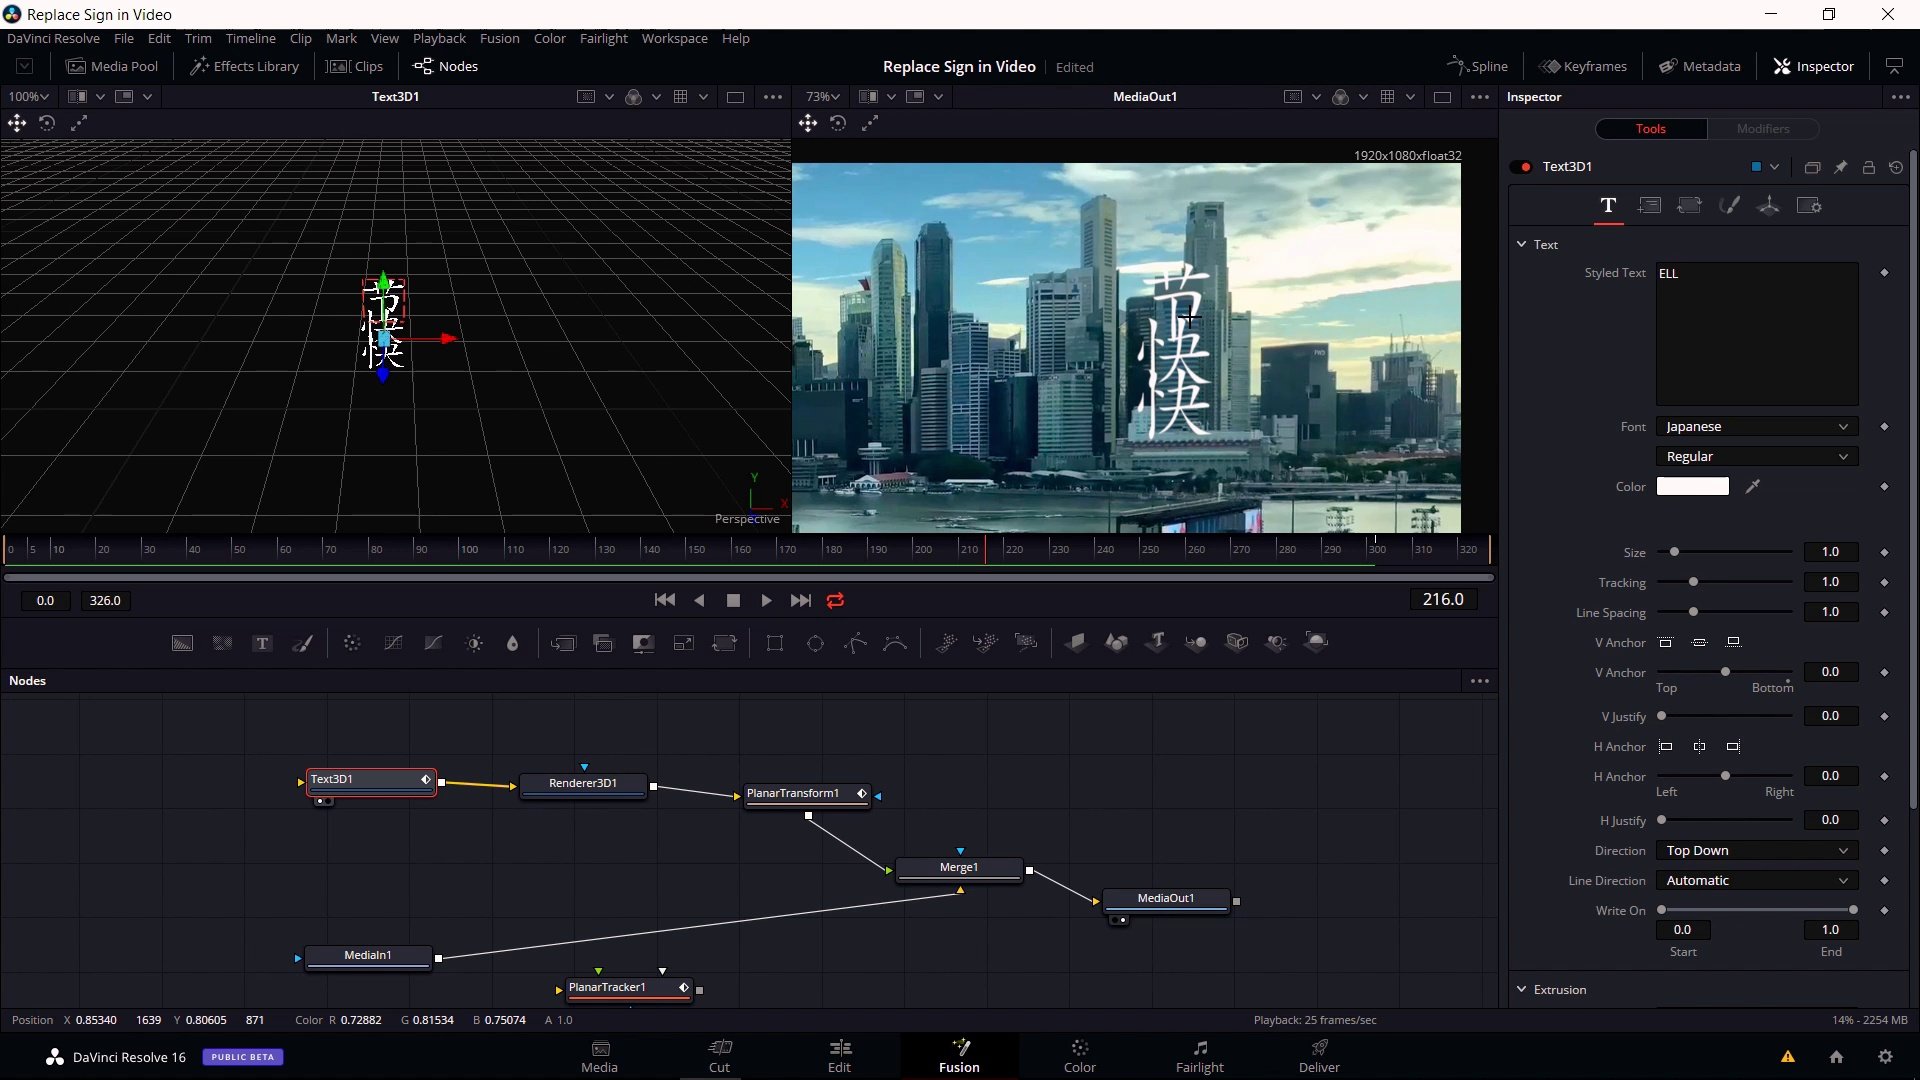Click the Fusion tab at bottom
Image resolution: width=1920 pixels, height=1080 pixels.
pos(959,1054)
